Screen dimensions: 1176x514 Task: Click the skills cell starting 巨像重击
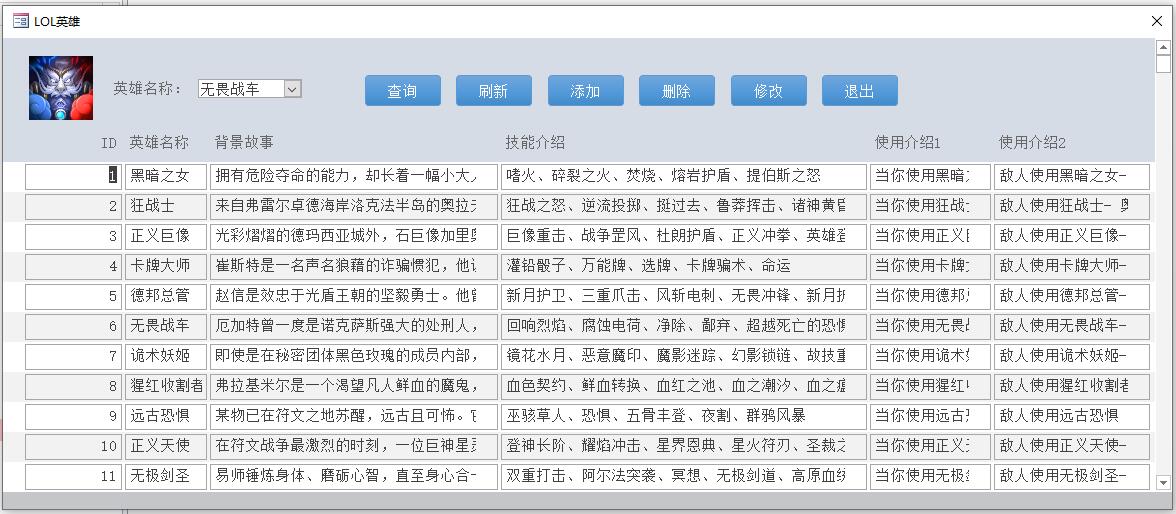pos(684,236)
